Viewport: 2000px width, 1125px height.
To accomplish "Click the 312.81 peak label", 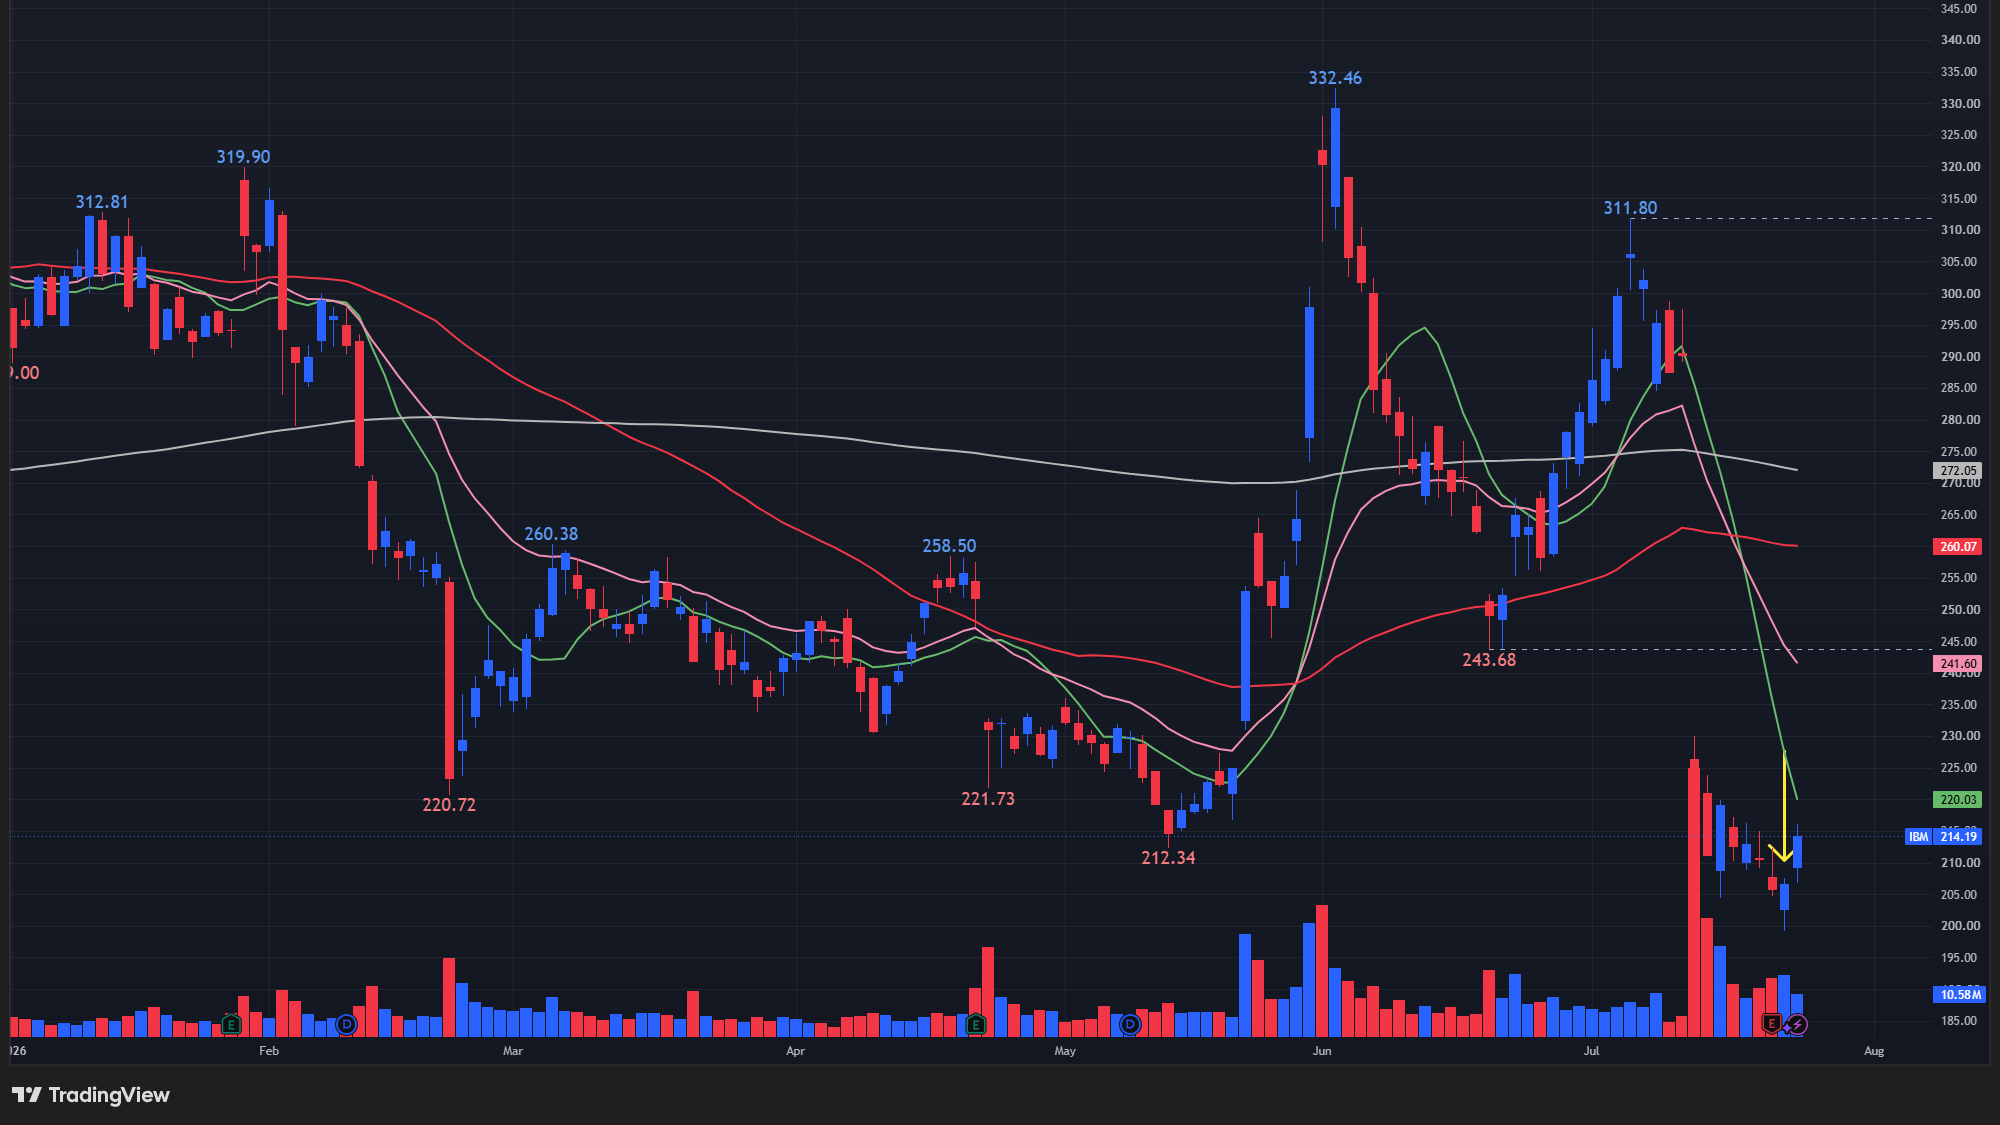I will [x=102, y=202].
